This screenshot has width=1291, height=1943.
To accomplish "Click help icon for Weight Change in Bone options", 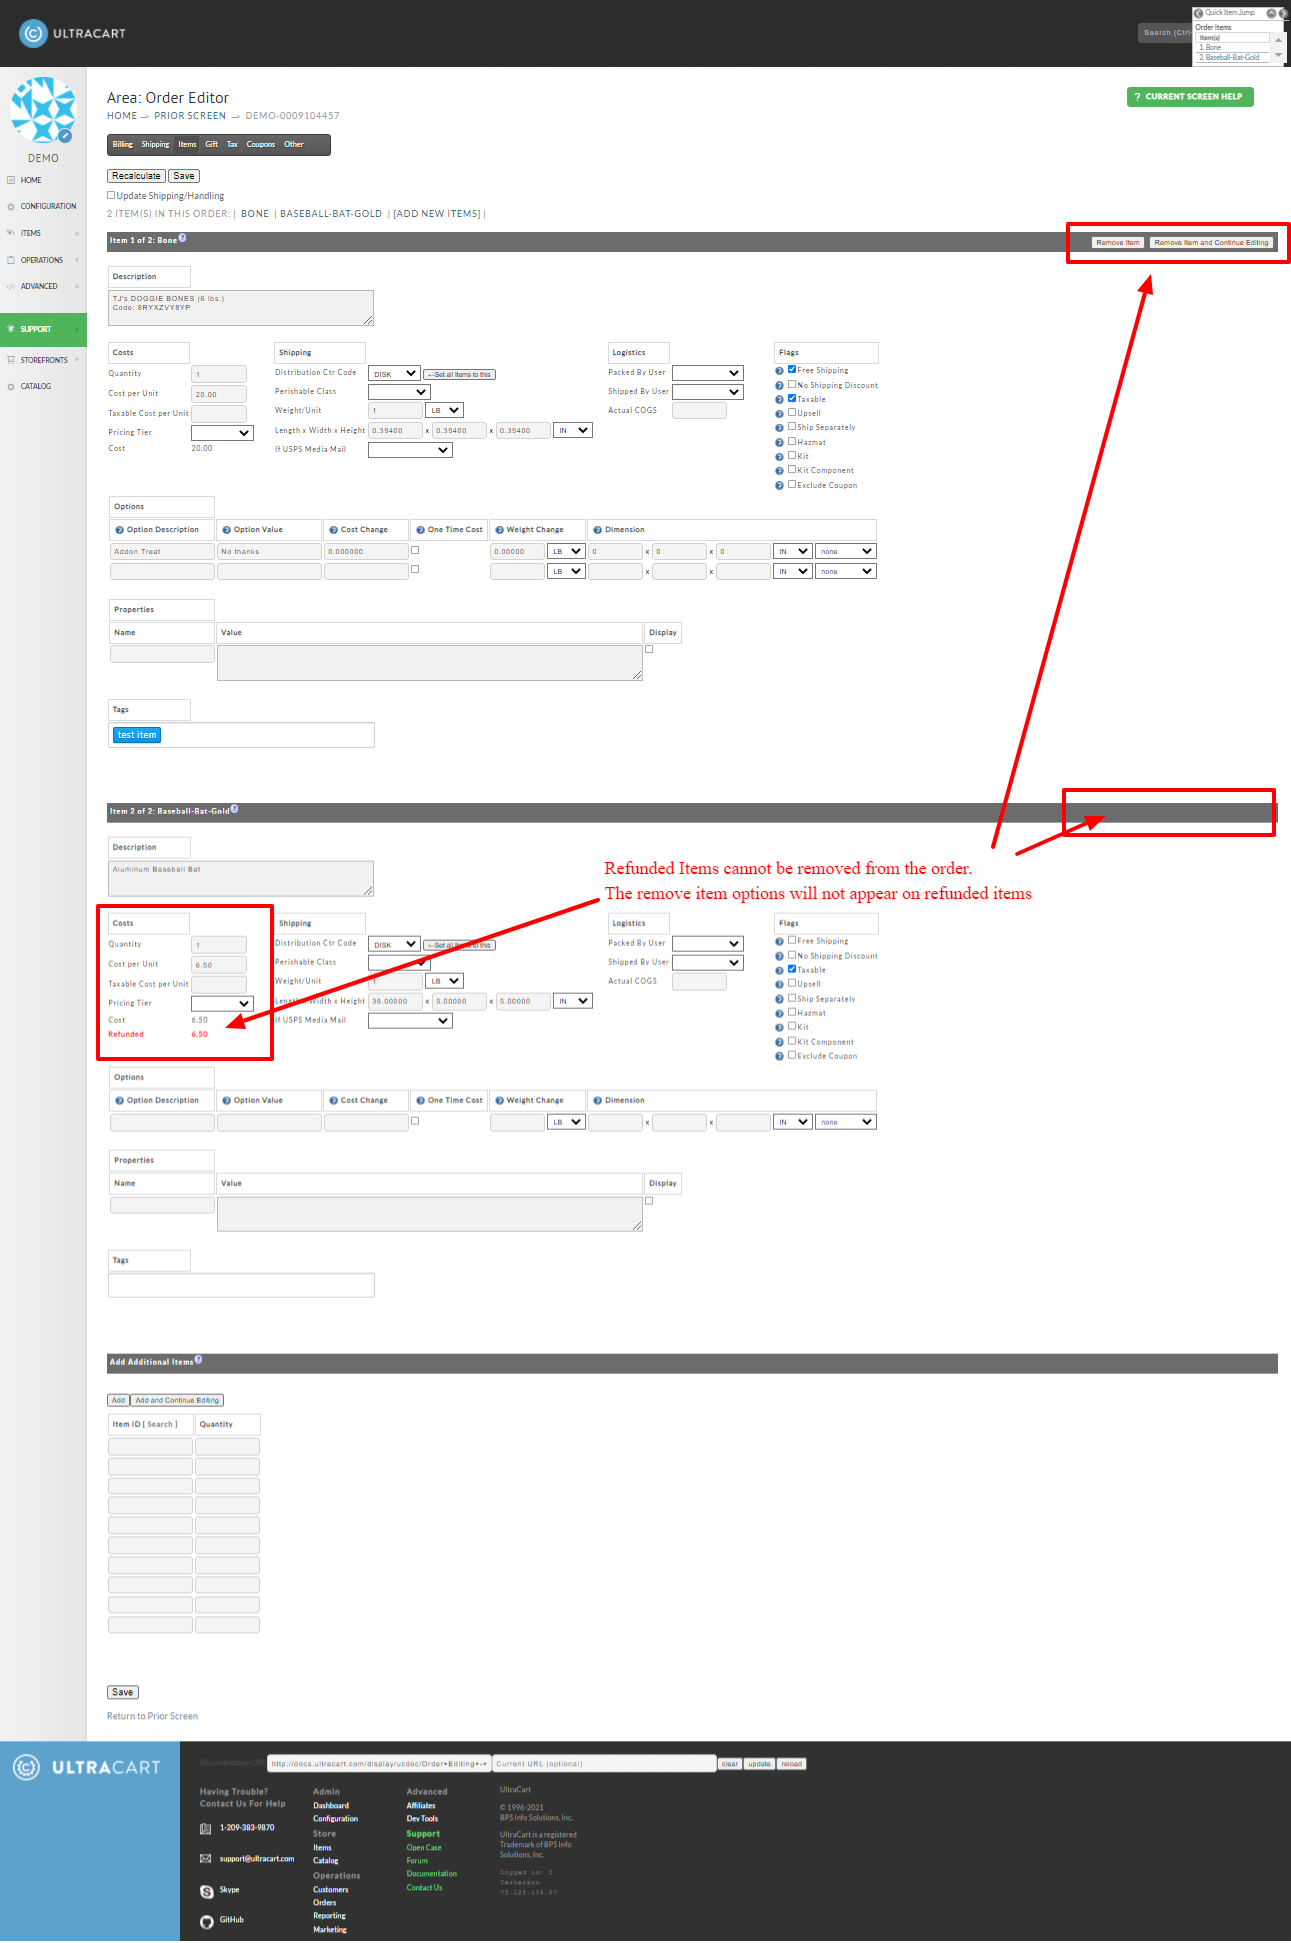I will pos(499,530).
